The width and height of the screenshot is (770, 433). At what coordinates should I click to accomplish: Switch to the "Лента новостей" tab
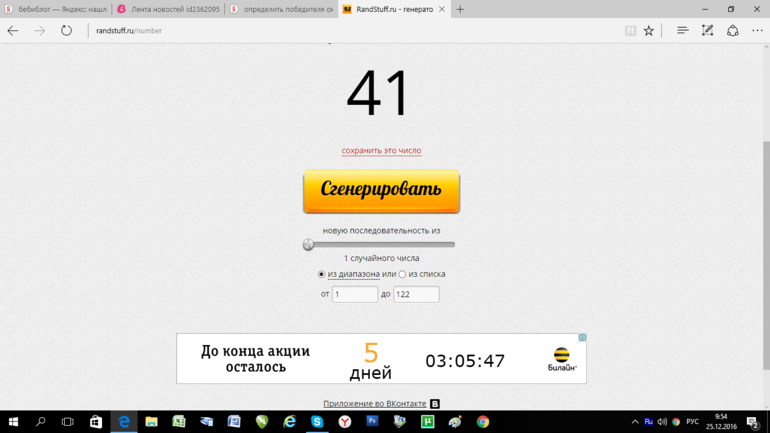[x=168, y=9]
